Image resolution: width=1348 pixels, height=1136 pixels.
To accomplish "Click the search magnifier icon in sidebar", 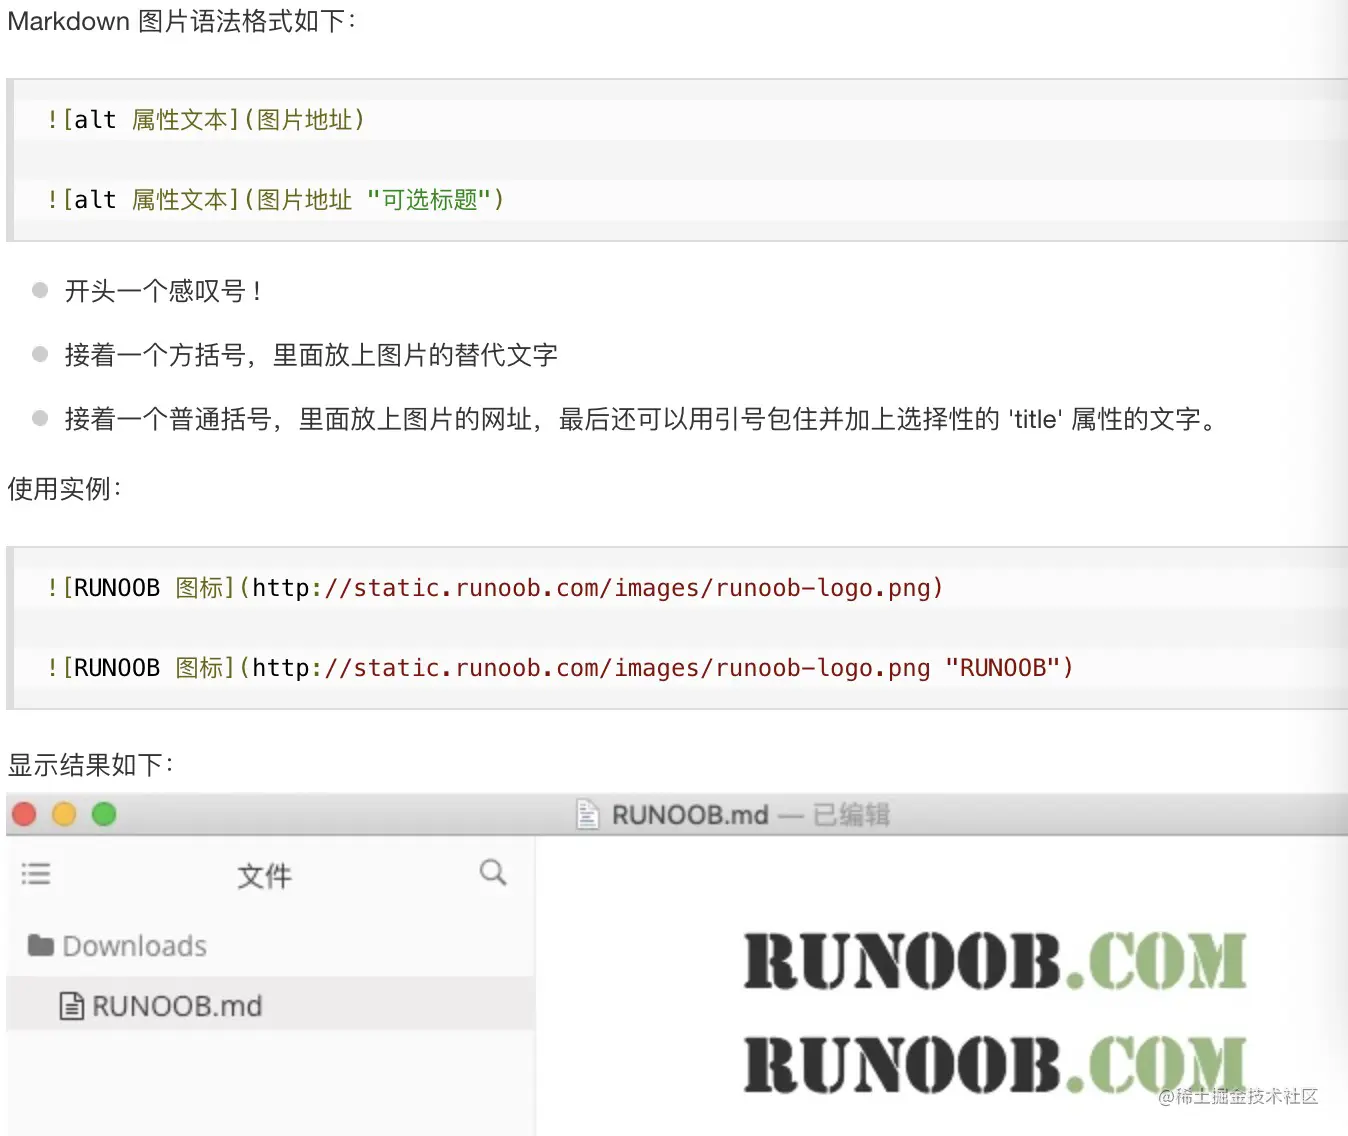I will click(493, 873).
